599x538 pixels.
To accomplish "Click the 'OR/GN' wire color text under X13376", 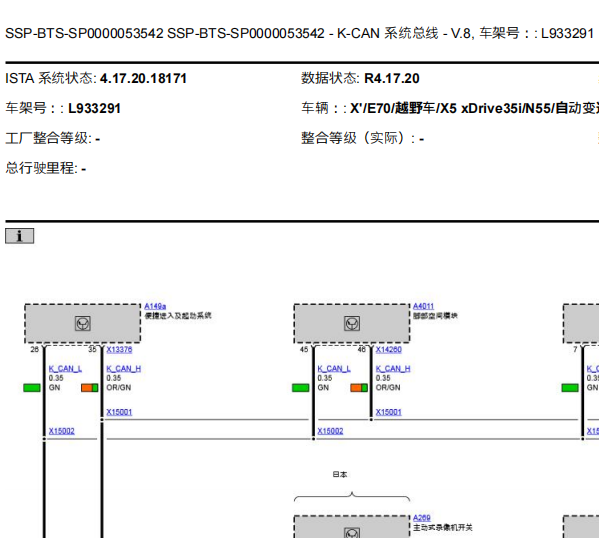I will [119, 387].
